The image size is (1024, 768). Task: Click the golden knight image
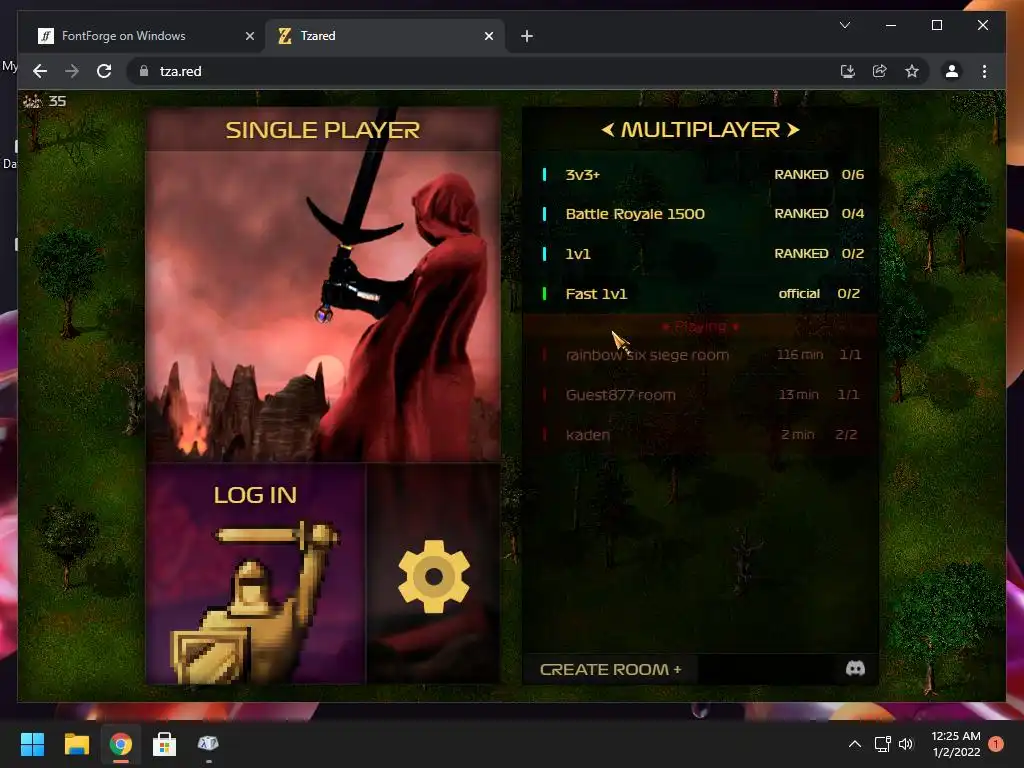tap(255, 601)
